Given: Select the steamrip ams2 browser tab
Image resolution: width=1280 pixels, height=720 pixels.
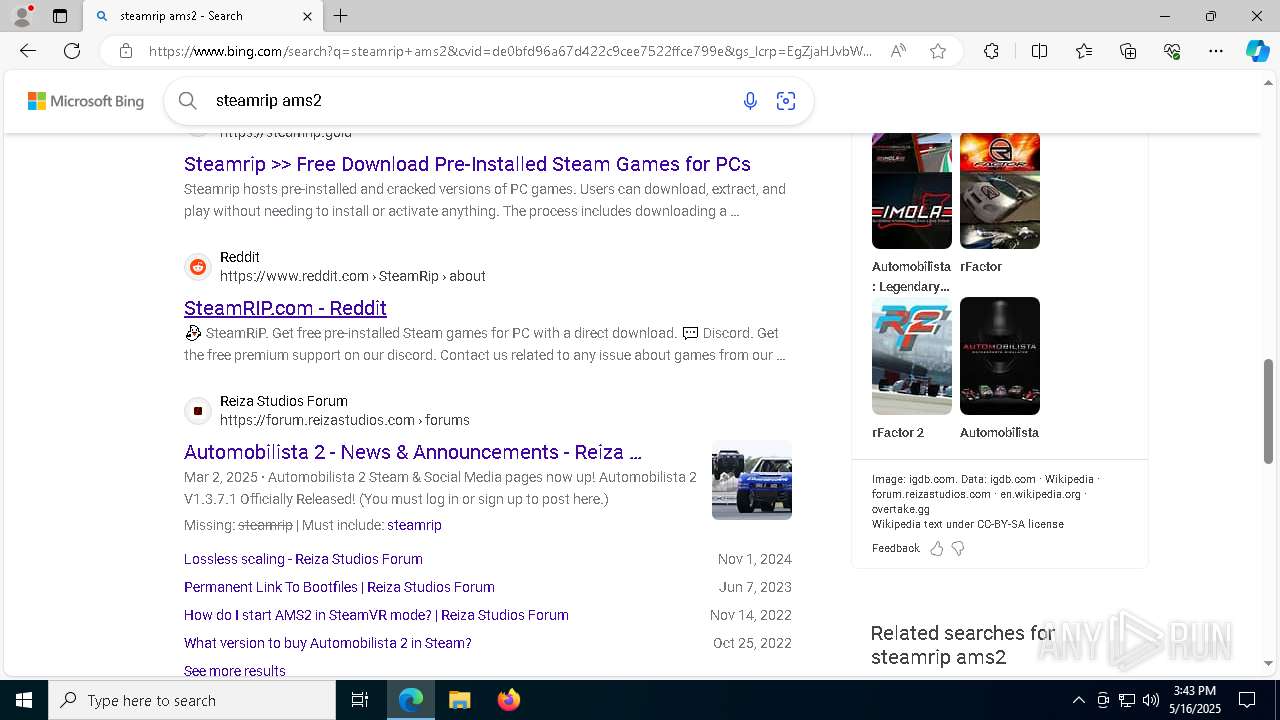Looking at the screenshot, I should [203, 16].
